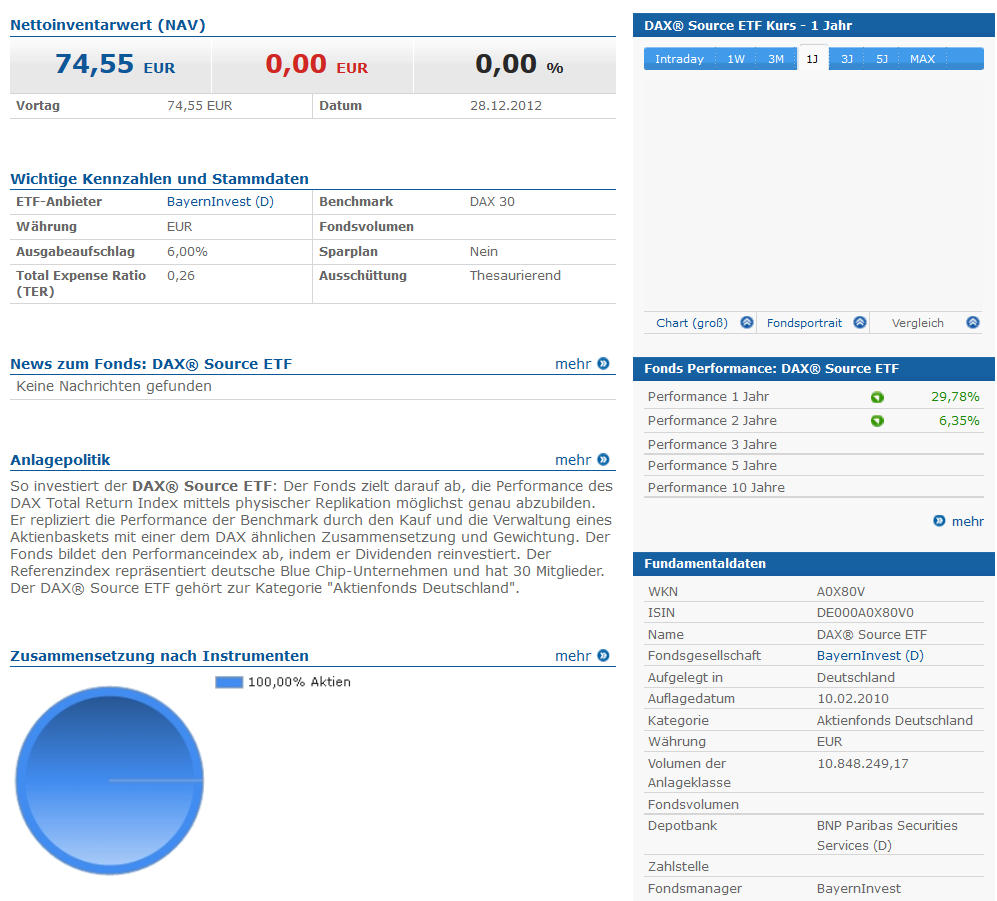Click the Performance 10 Jahre row

coord(814,487)
